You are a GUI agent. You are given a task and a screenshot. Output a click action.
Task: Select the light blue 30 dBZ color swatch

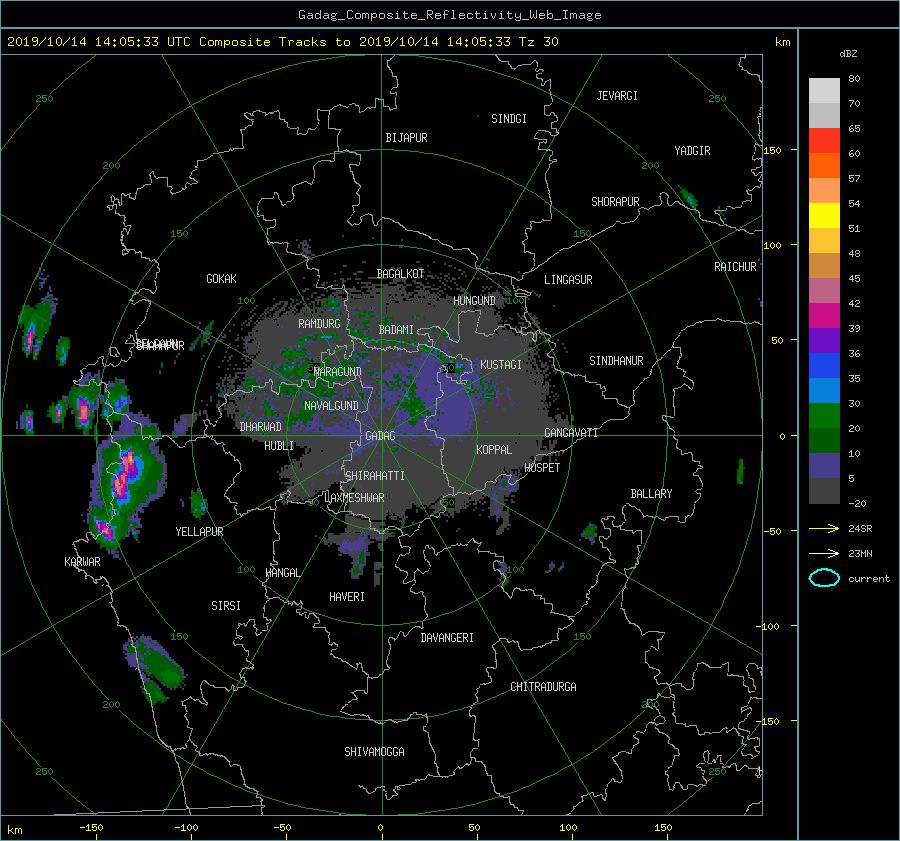coord(824,390)
